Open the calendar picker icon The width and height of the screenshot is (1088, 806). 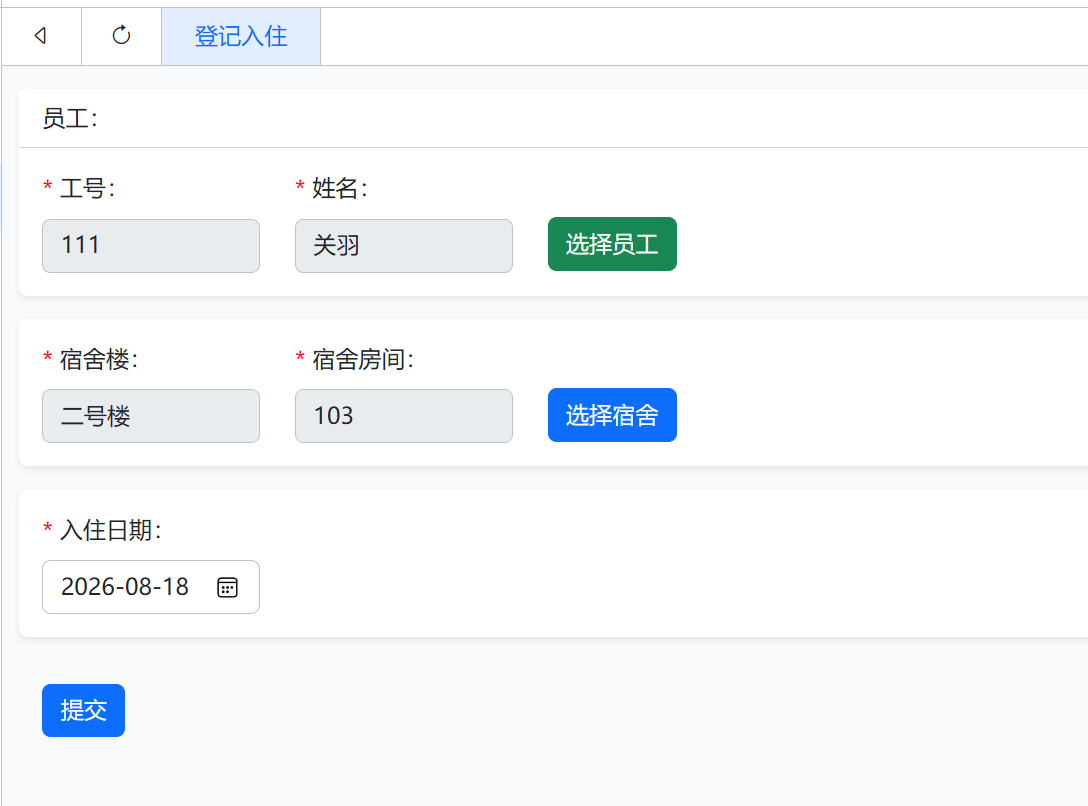coord(227,587)
